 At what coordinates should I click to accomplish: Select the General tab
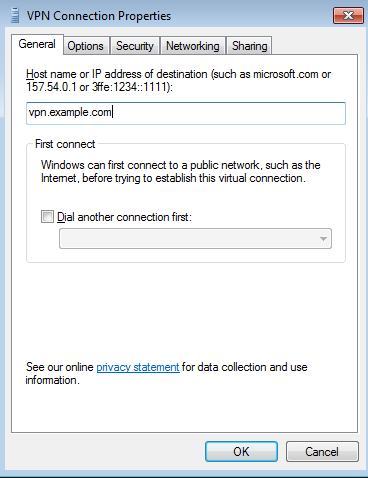click(37, 44)
